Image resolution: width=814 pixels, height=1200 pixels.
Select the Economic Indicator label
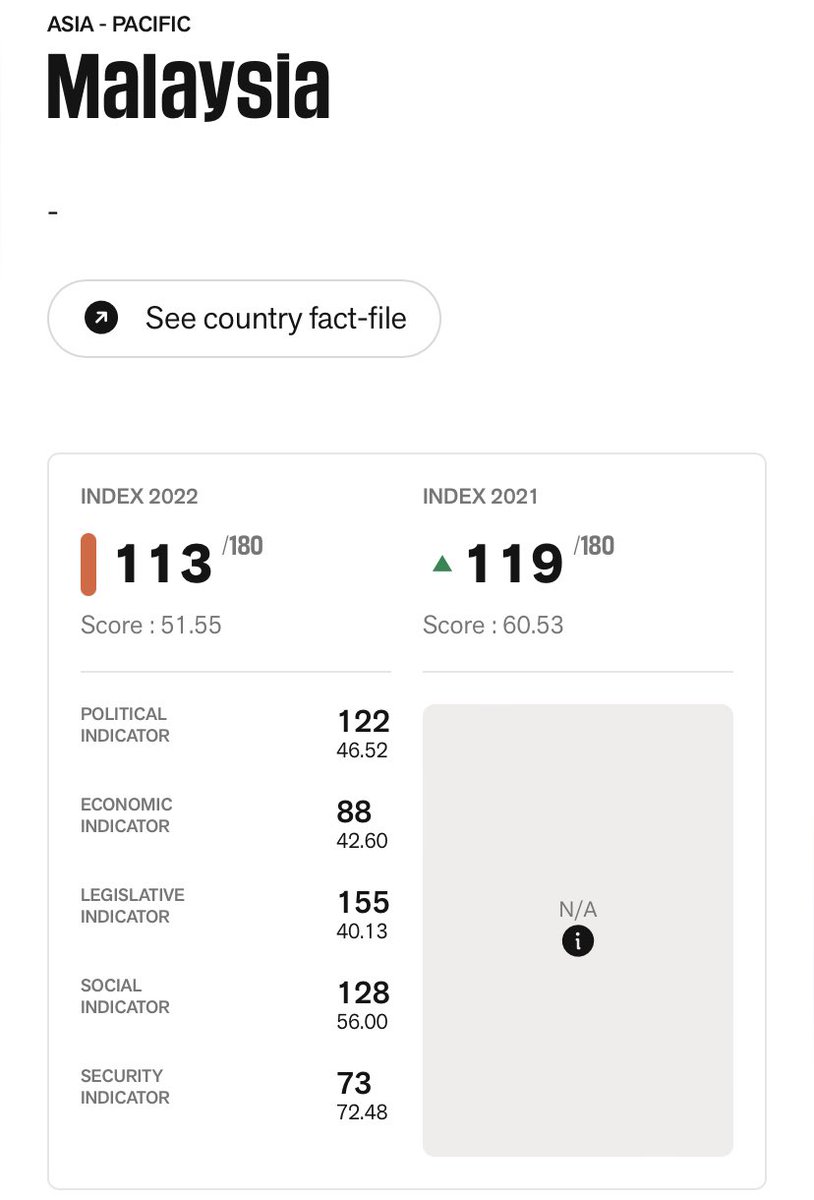point(127,815)
